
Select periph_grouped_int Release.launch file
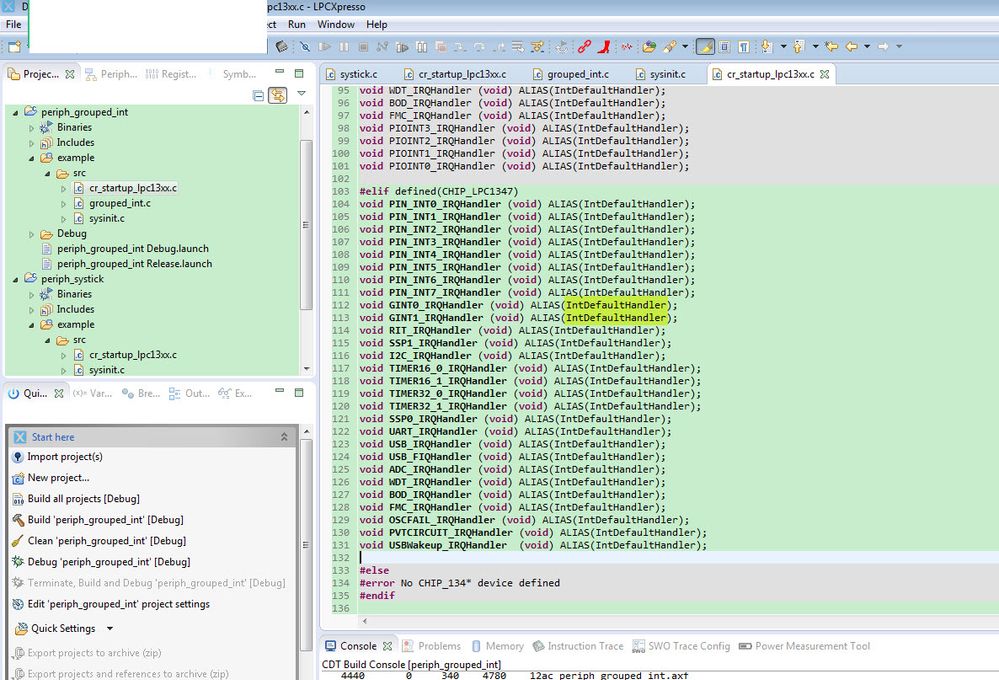click(134, 264)
